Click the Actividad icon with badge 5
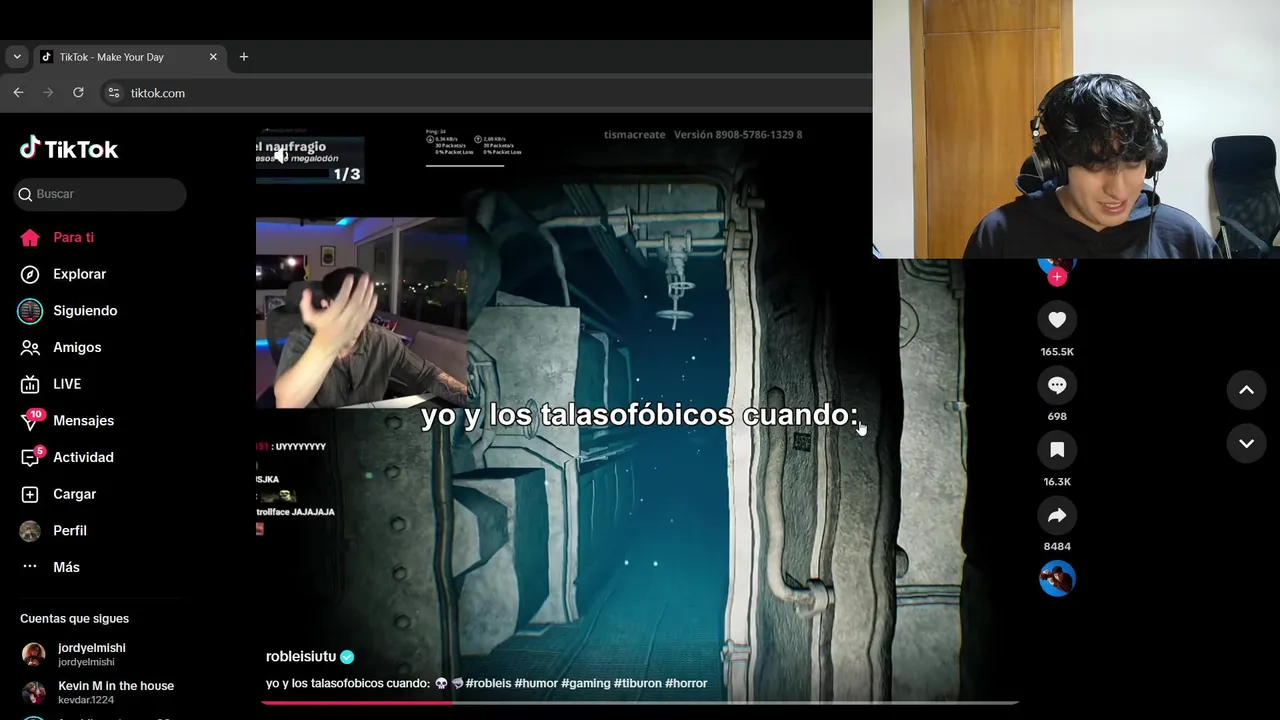Image resolution: width=1280 pixels, height=720 pixels. [32, 457]
